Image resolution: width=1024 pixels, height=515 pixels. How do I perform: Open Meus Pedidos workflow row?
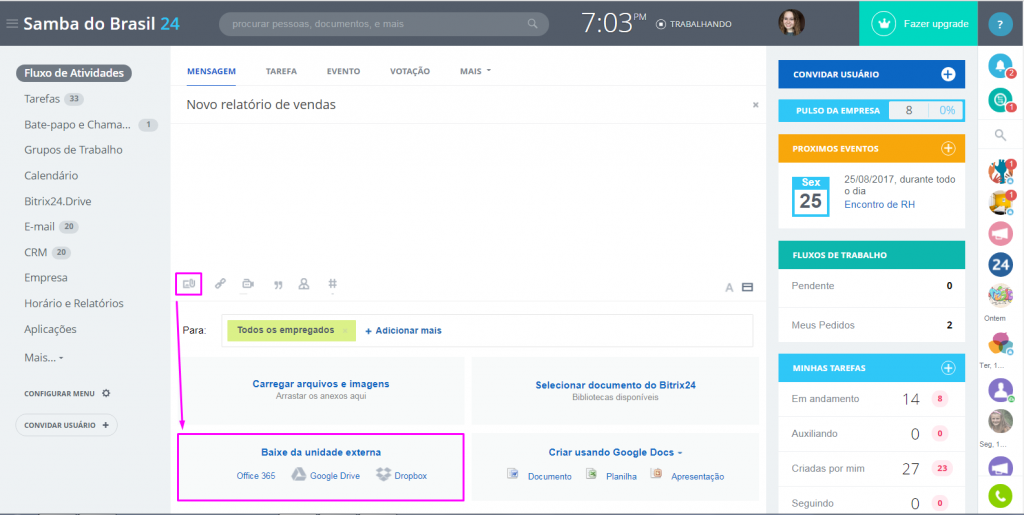[871, 324]
